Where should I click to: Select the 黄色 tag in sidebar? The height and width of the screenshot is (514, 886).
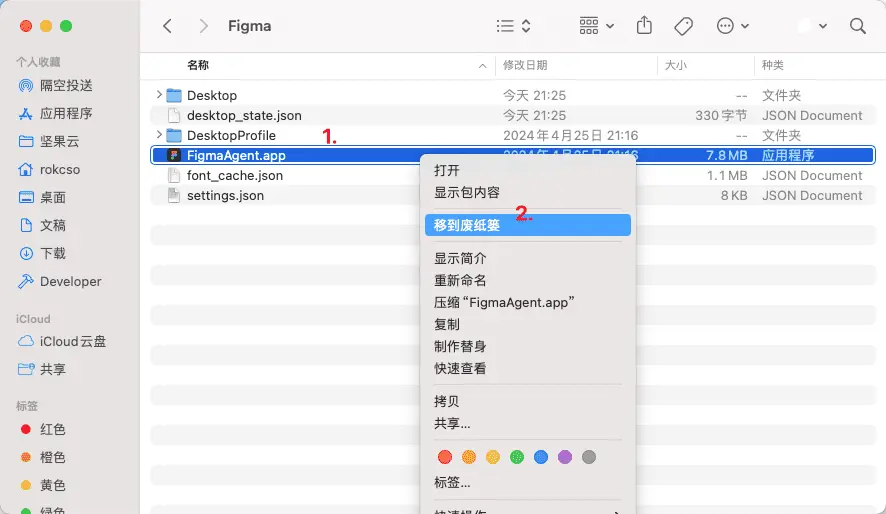(x=42, y=485)
